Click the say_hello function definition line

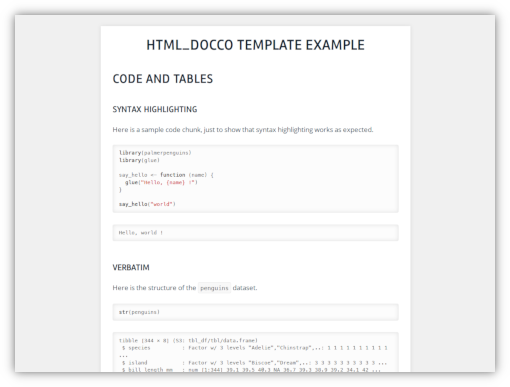point(166,175)
